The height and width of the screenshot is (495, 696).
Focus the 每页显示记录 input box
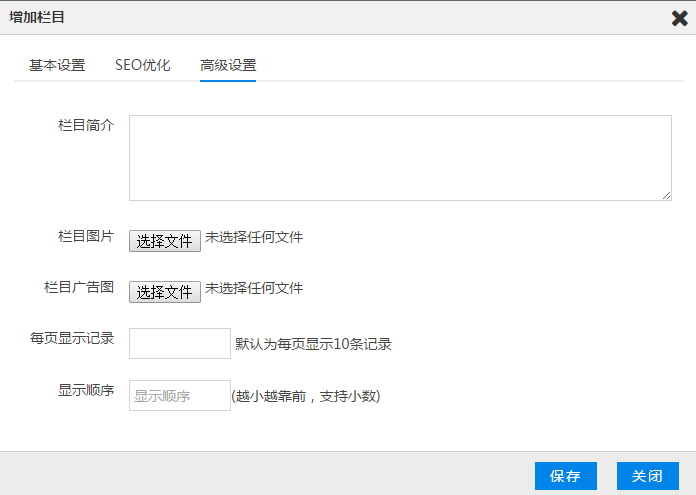tap(180, 343)
